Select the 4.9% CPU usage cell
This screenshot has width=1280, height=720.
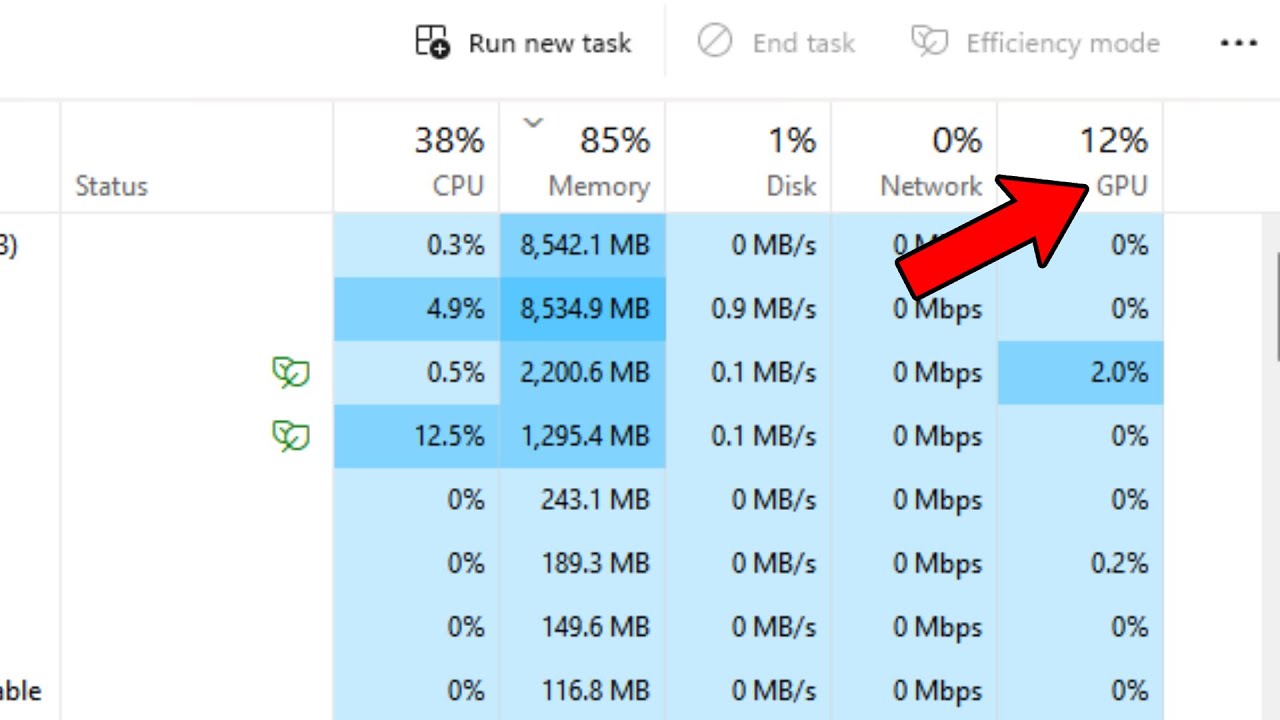416,309
